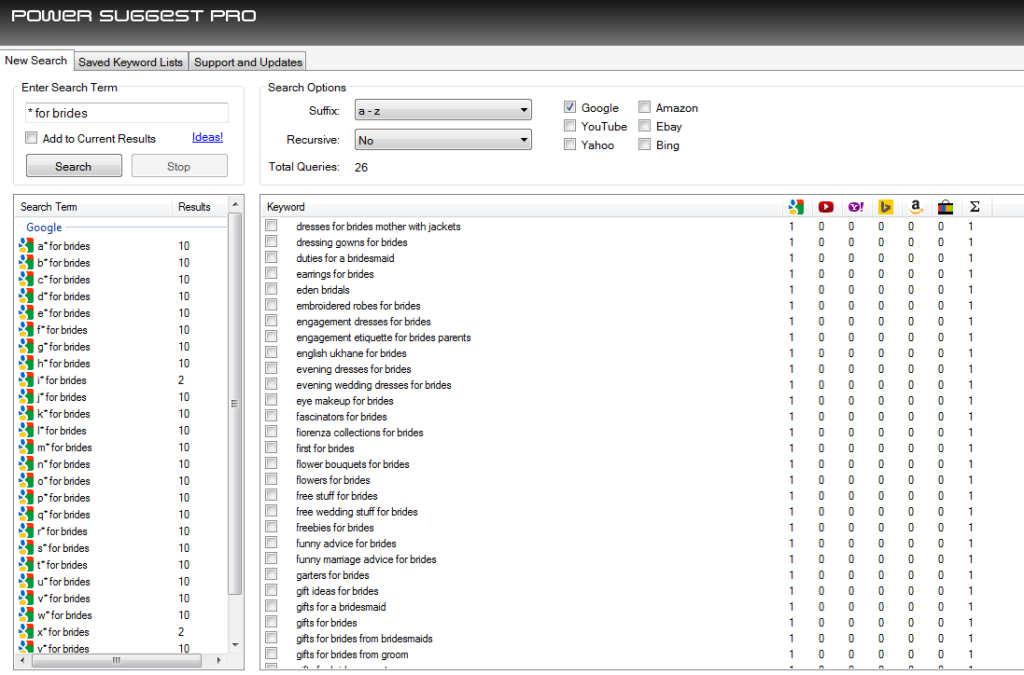Click the Bing column header icon
1024x675 pixels.
pos(886,207)
